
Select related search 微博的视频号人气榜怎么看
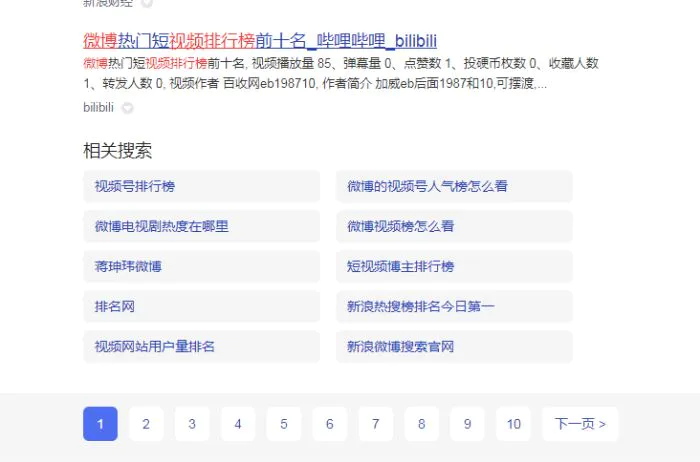point(454,186)
